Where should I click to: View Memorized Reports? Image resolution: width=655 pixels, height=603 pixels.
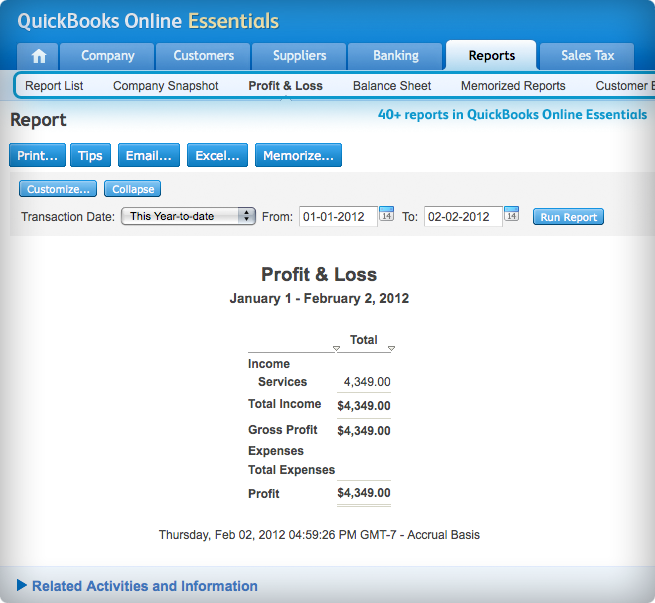click(x=513, y=86)
